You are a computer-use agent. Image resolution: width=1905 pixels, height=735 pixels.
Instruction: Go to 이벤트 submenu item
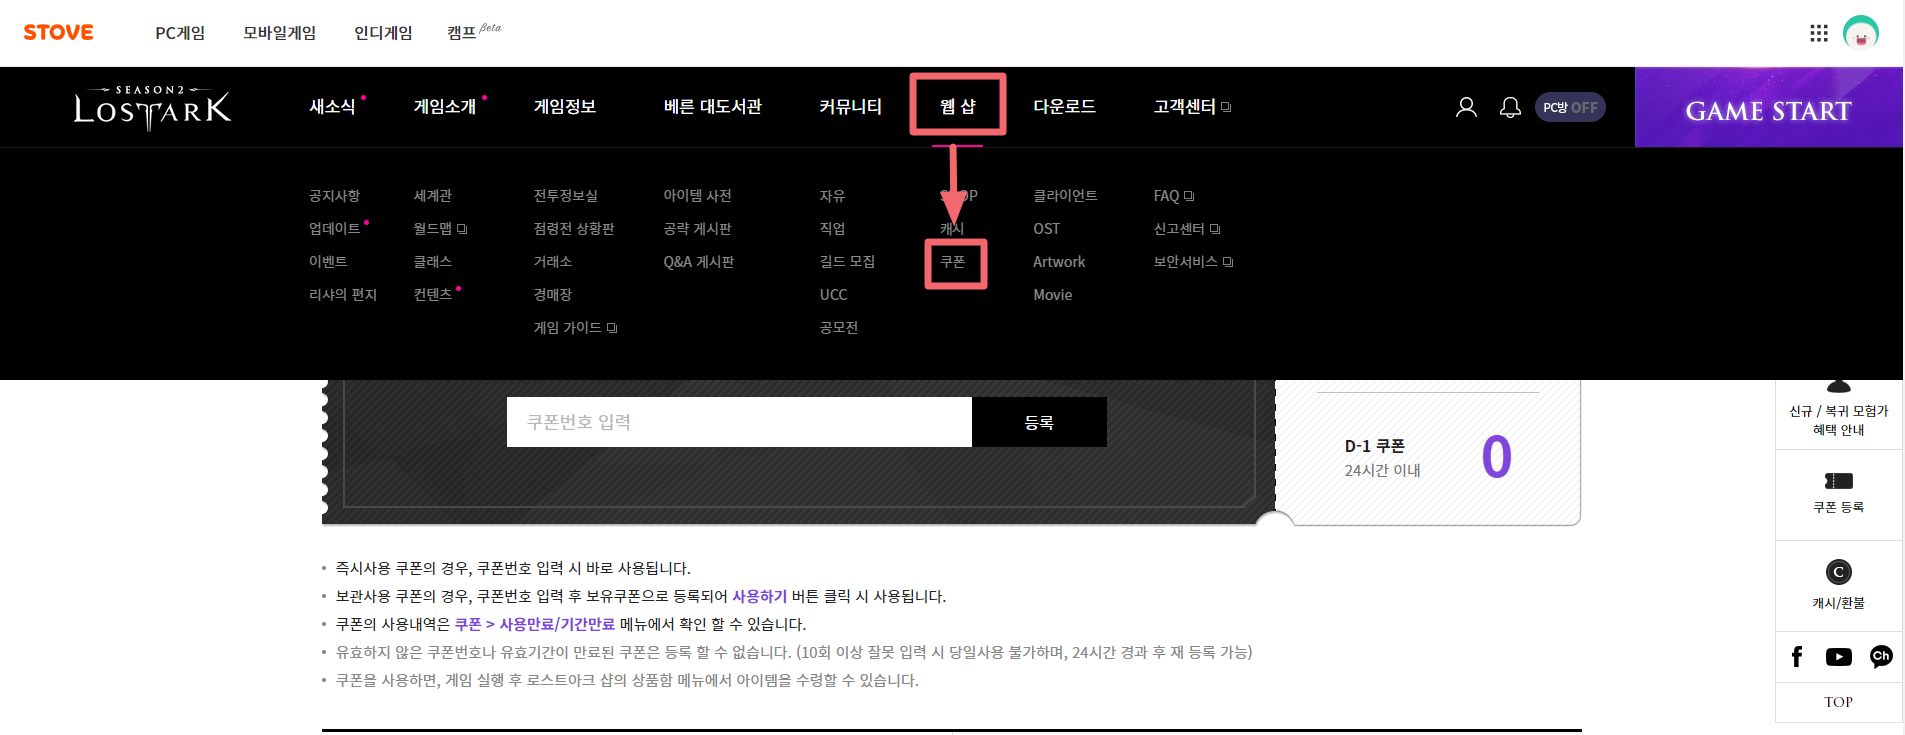pyautogui.click(x=328, y=262)
